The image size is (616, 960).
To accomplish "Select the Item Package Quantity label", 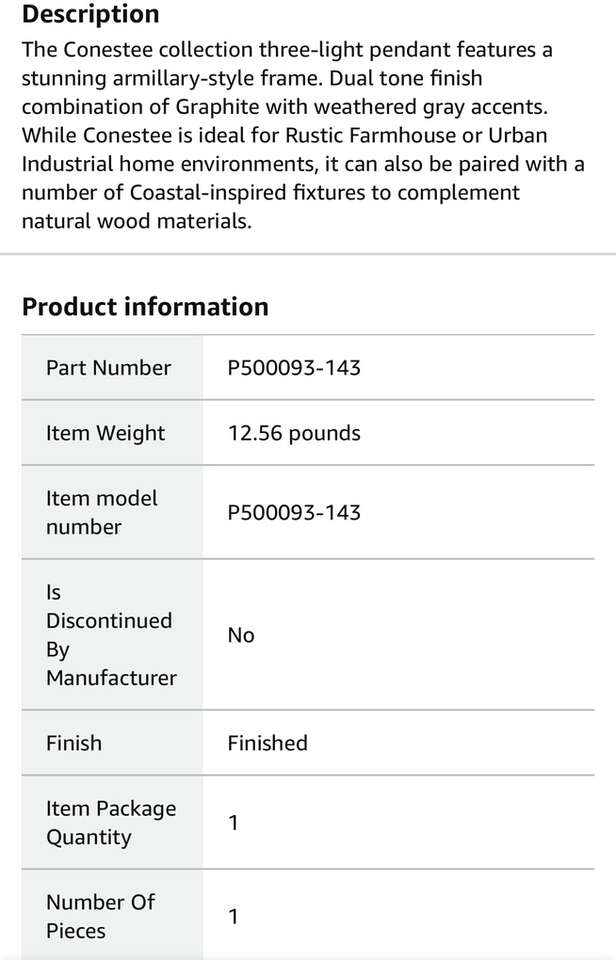I will pos(110,823).
